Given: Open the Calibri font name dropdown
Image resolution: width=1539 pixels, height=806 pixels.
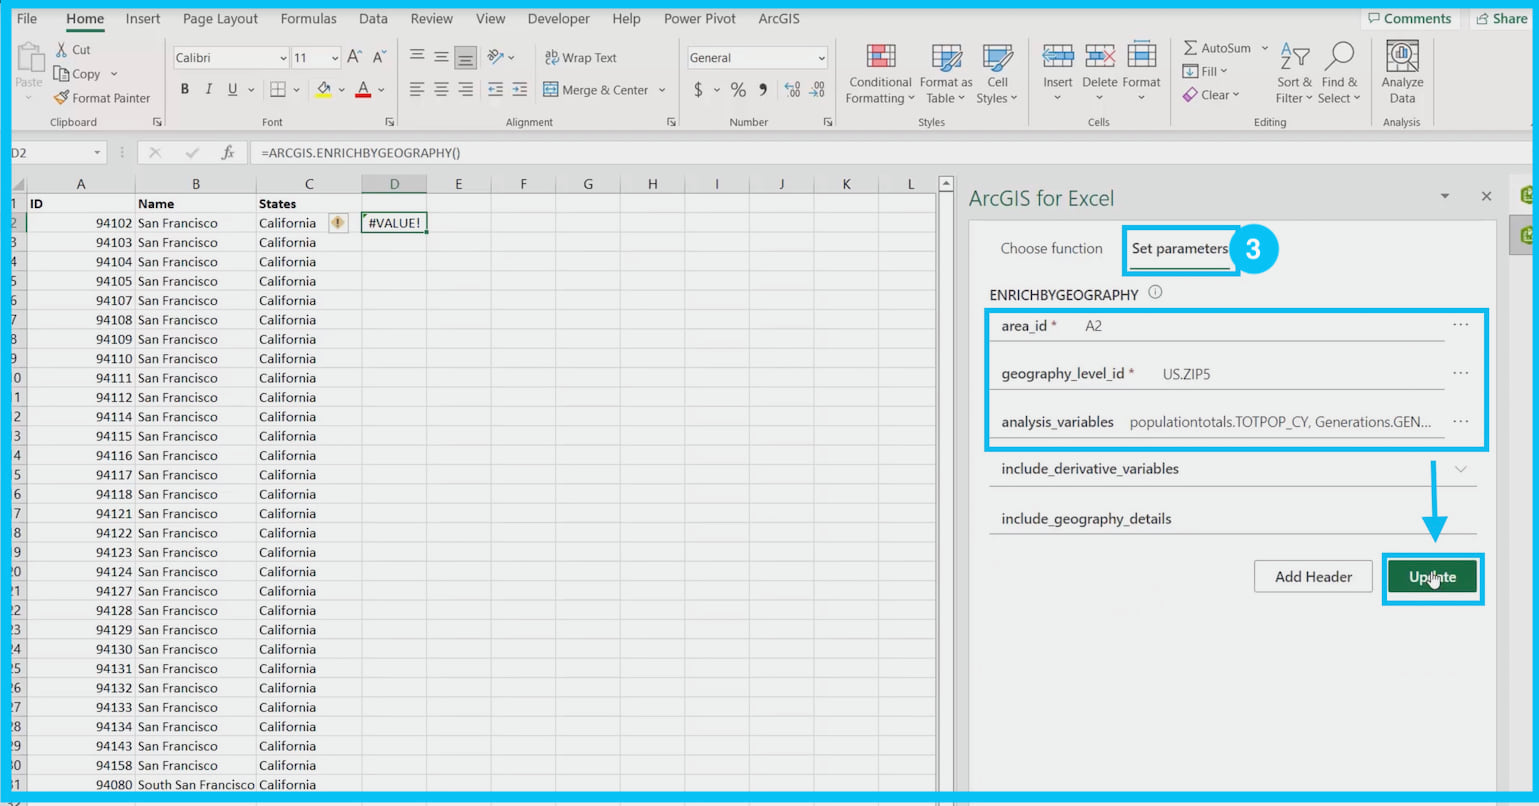Looking at the screenshot, I should [283, 58].
